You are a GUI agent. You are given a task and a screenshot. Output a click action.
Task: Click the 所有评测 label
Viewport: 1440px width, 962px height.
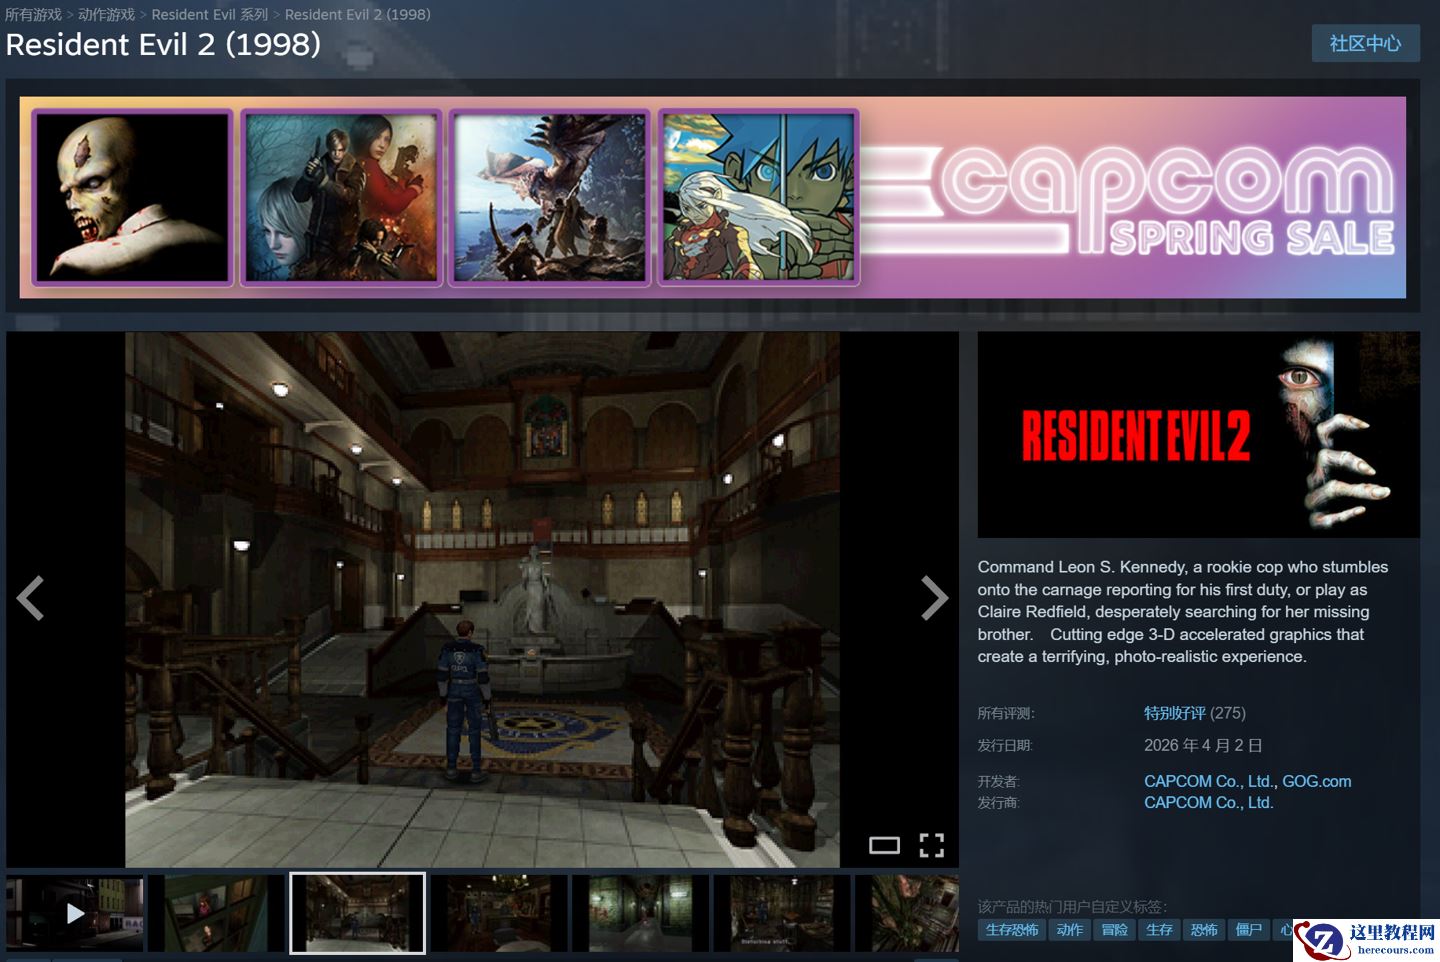[1006, 713]
